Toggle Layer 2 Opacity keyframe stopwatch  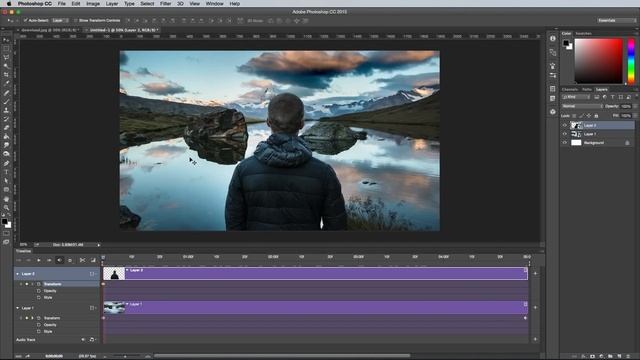coord(39,291)
